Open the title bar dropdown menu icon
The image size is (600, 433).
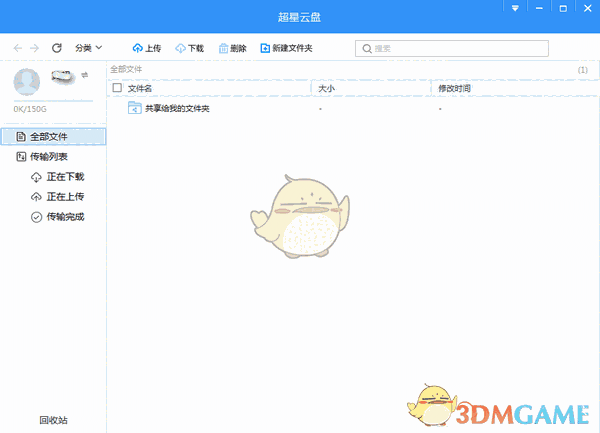(x=515, y=8)
